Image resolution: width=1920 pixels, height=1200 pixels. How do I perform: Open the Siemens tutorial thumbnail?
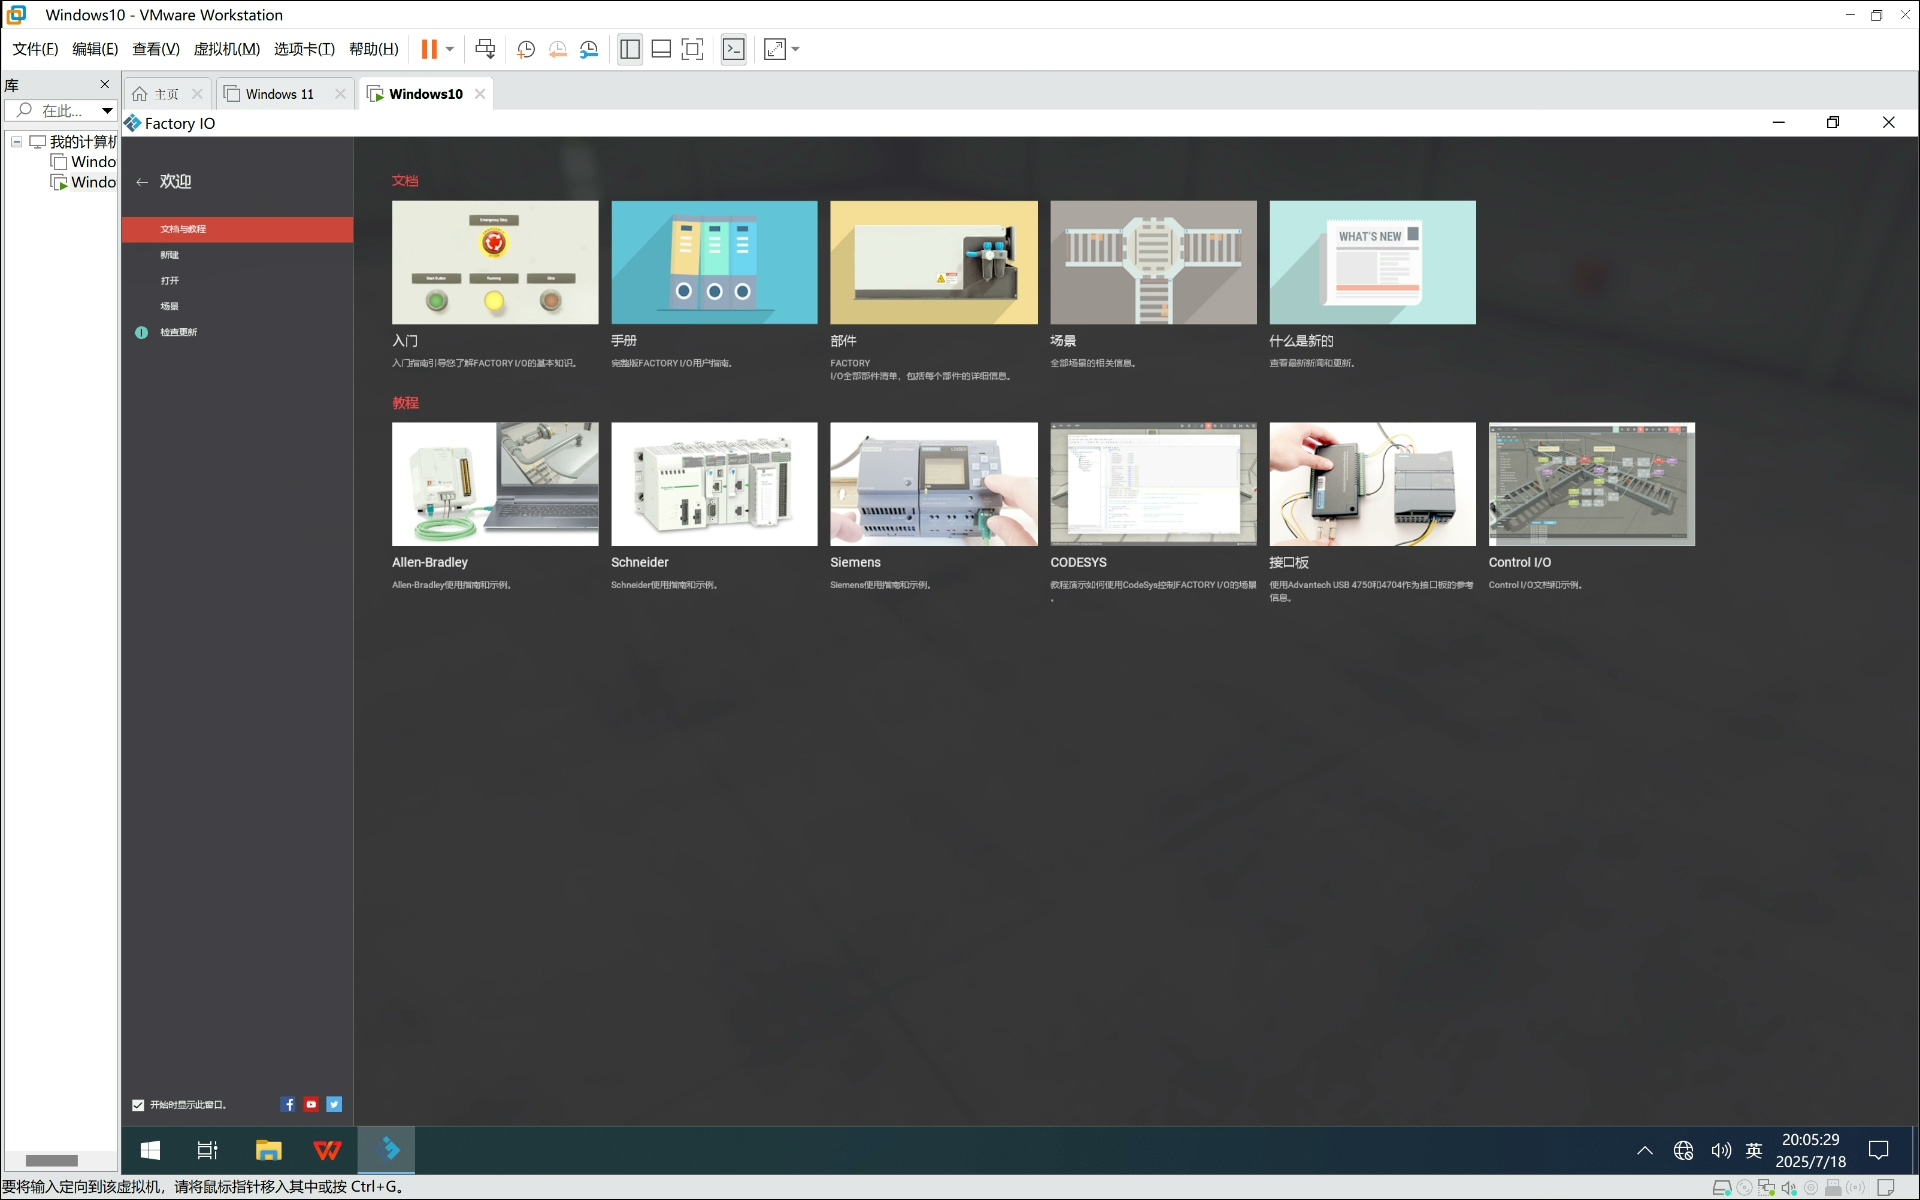pyautogui.click(x=933, y=484)
